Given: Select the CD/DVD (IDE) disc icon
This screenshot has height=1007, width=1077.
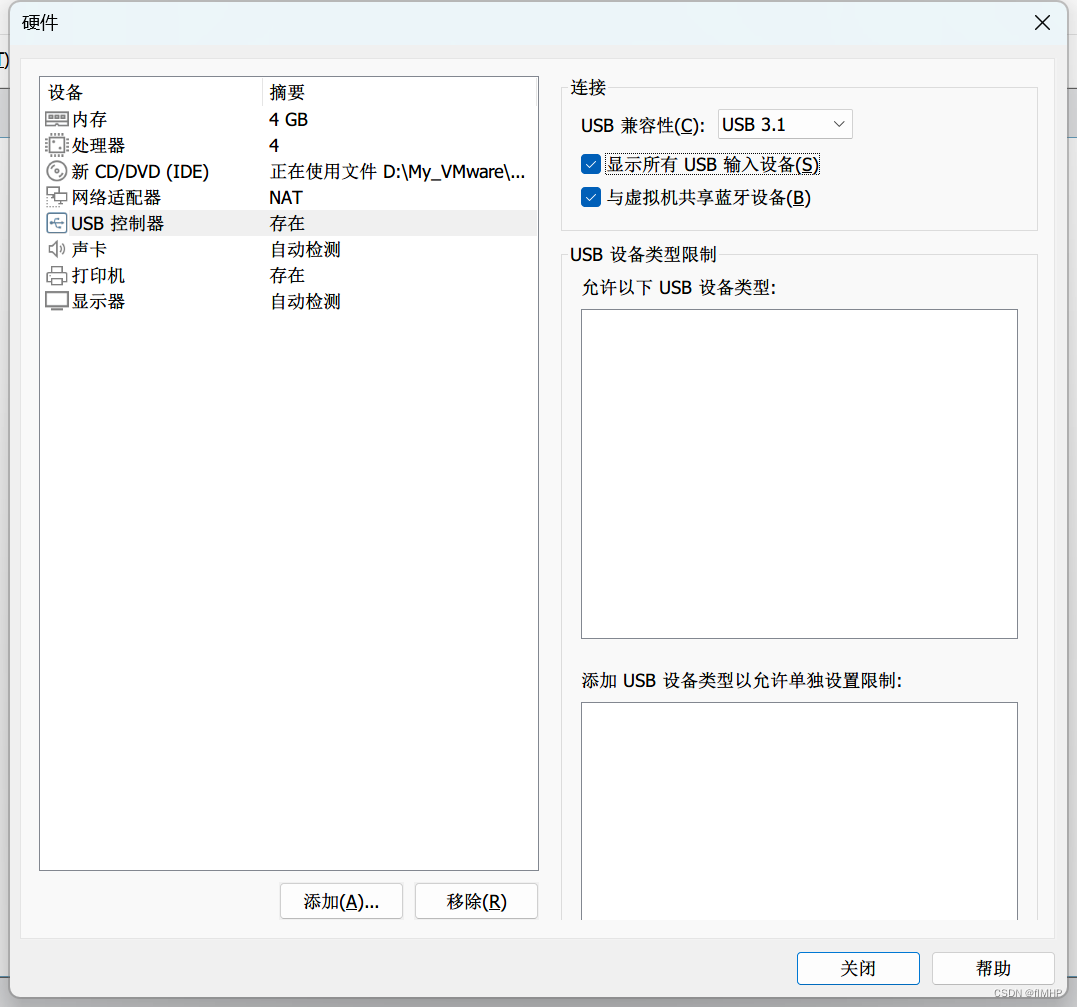Looking at the screenshot, I should coord(57,172).
